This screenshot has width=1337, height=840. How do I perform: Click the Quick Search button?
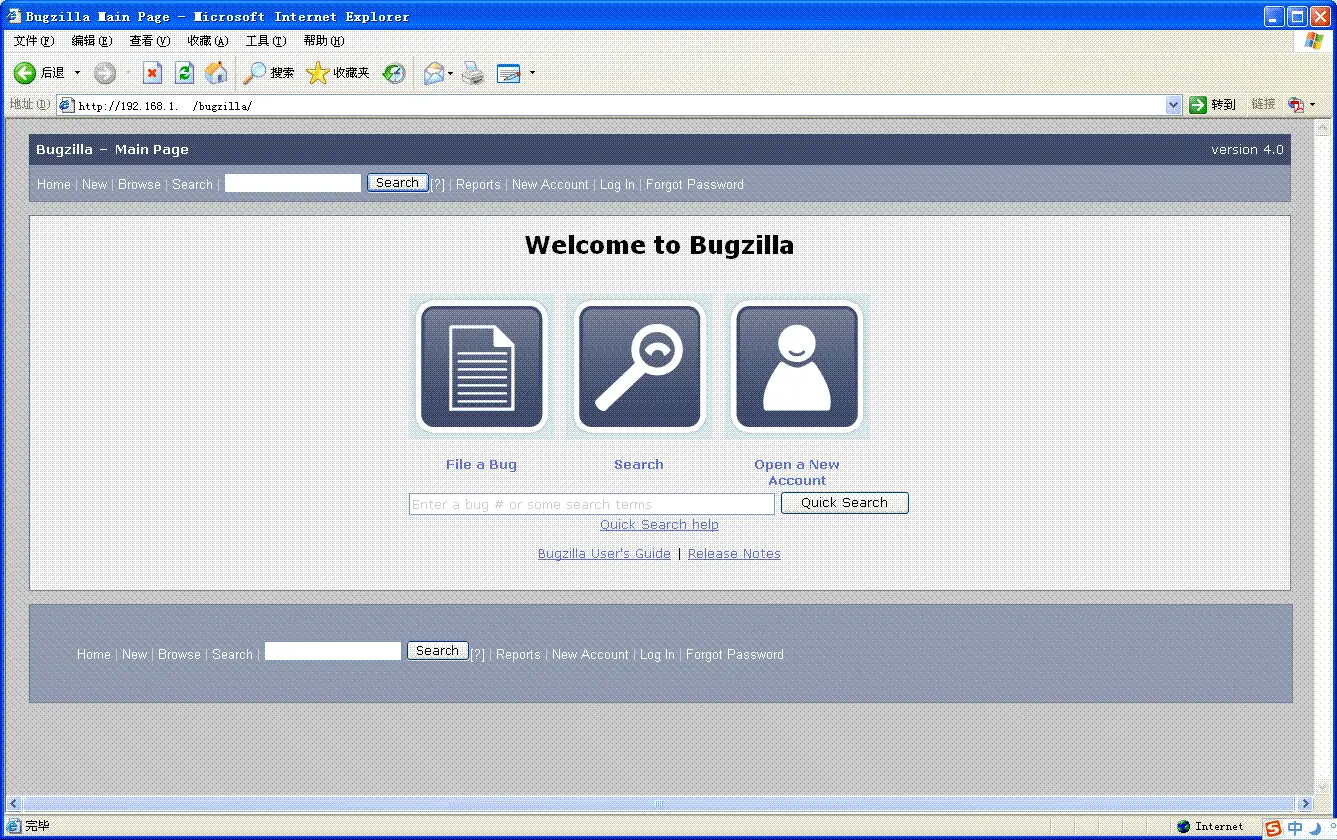tap(844, 503)
